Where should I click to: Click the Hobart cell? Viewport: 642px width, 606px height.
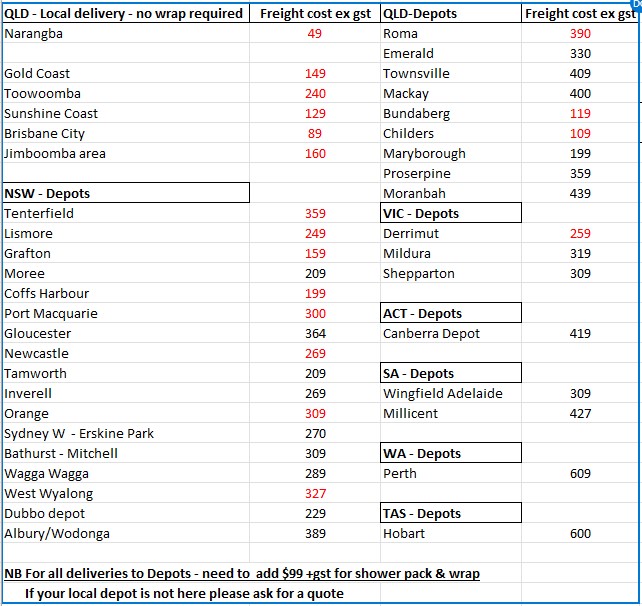tap(451, 534)
